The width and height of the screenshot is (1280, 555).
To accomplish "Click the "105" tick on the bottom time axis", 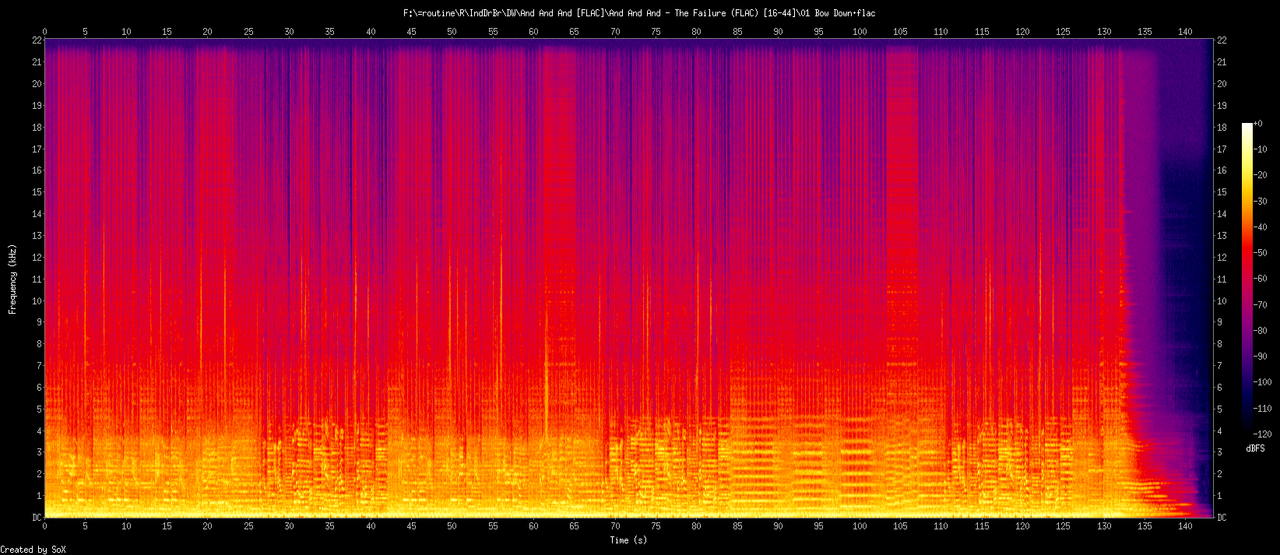I will point(900,528).
